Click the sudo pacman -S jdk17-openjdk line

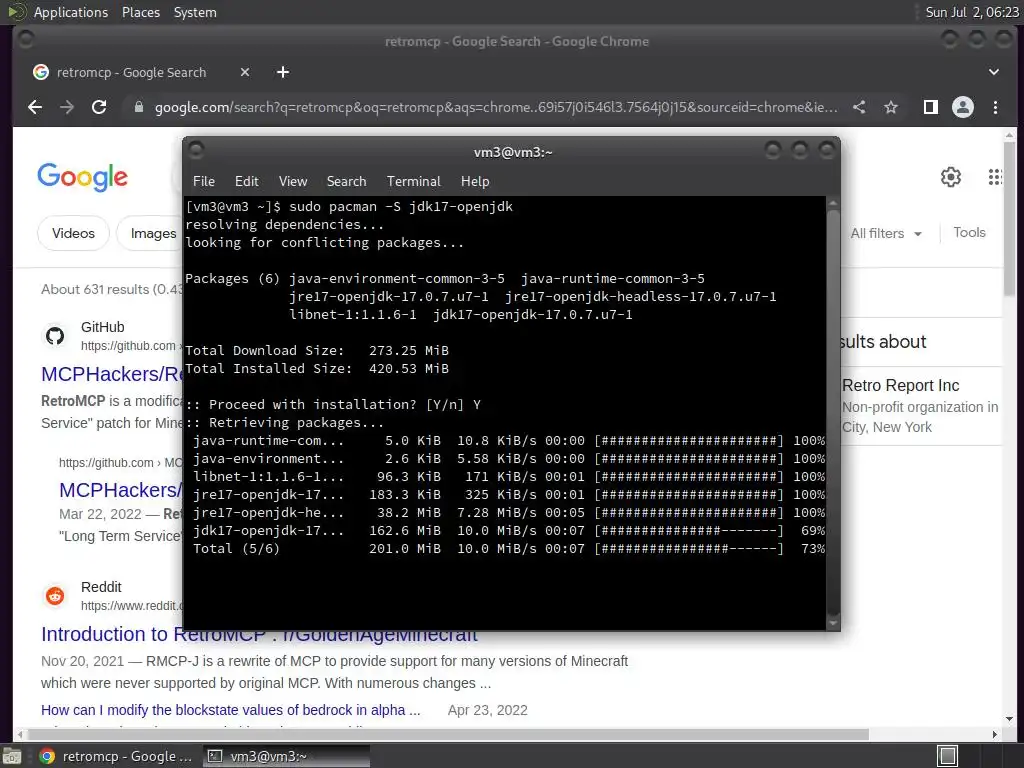tap(349, 206)
